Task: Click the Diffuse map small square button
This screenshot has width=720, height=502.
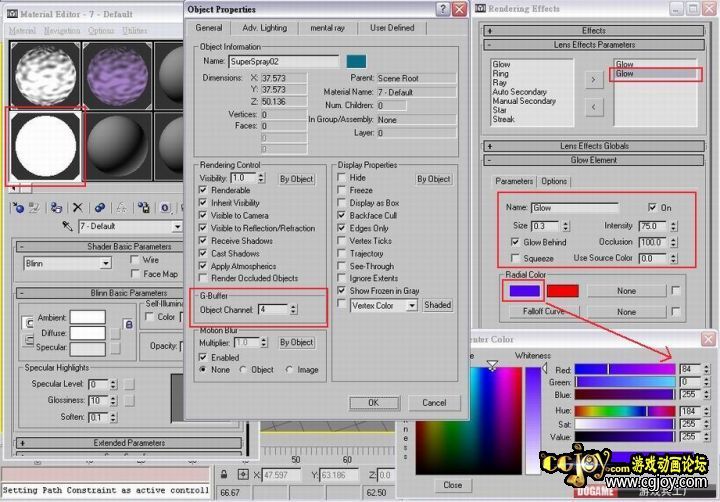Action: 115,333
